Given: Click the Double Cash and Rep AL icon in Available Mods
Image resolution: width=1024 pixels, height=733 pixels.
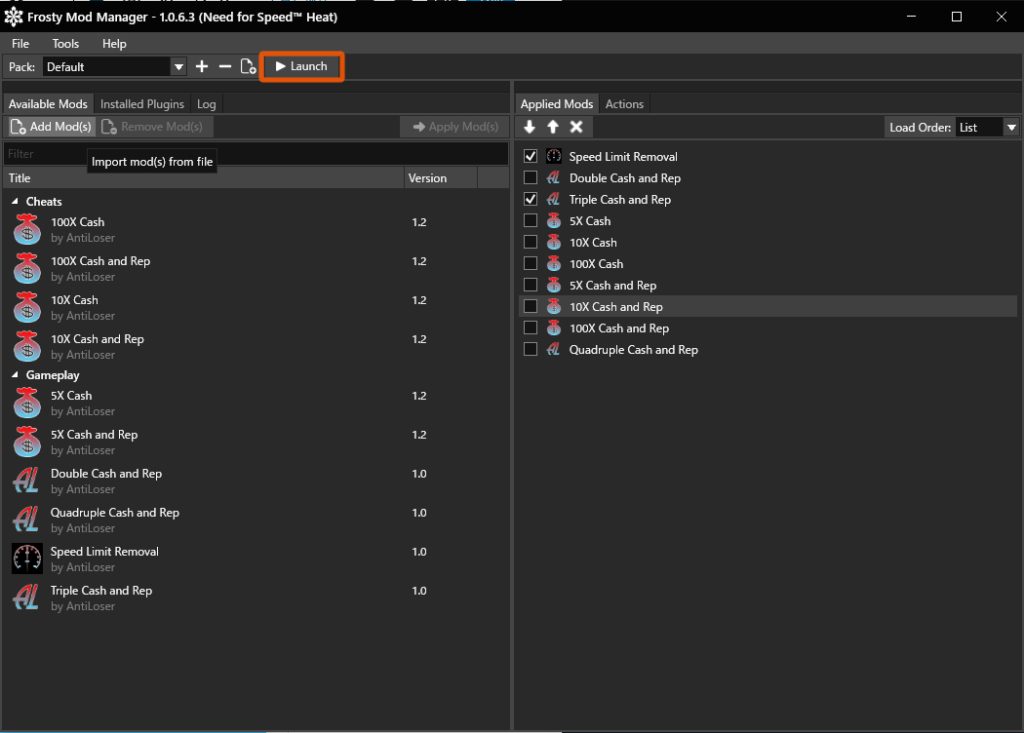Looking at the screenshot, I should 27,481.
